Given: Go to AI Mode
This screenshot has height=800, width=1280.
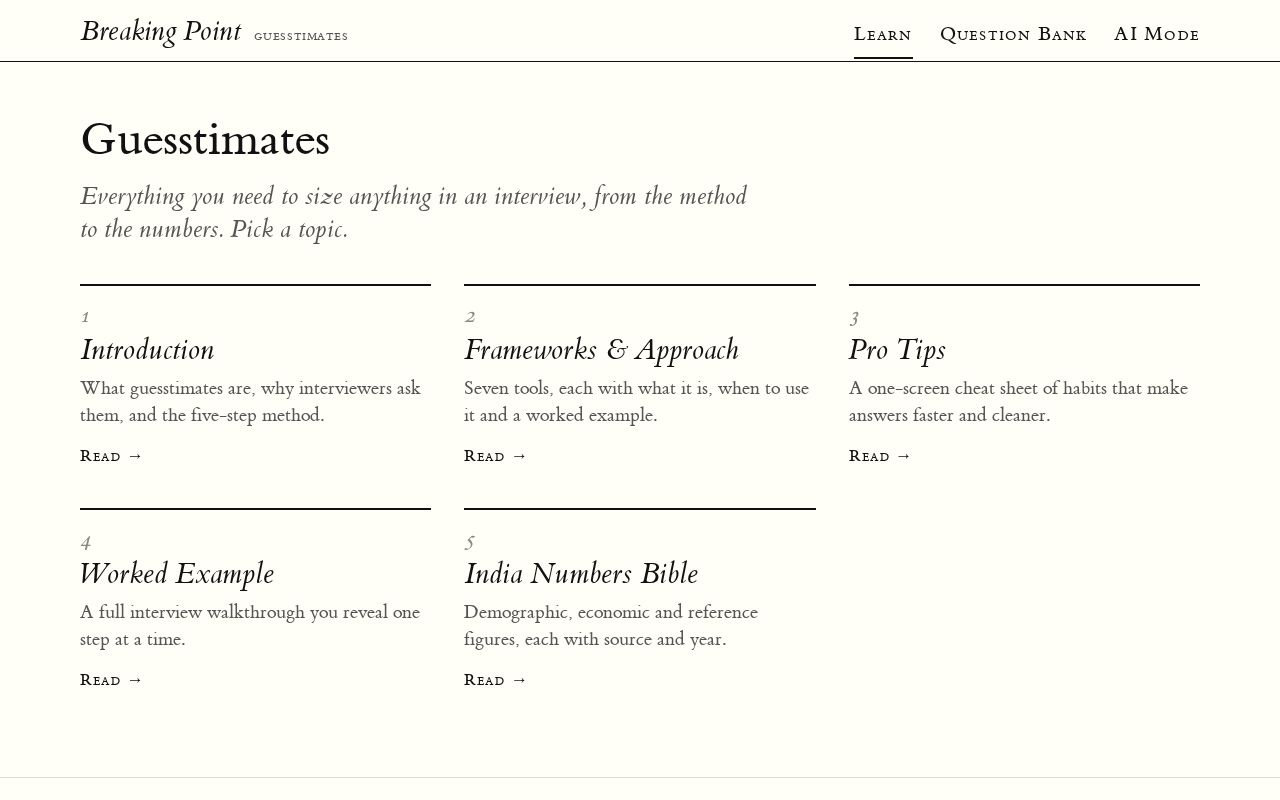Looking at the screenshot, I should [1157, 34].
